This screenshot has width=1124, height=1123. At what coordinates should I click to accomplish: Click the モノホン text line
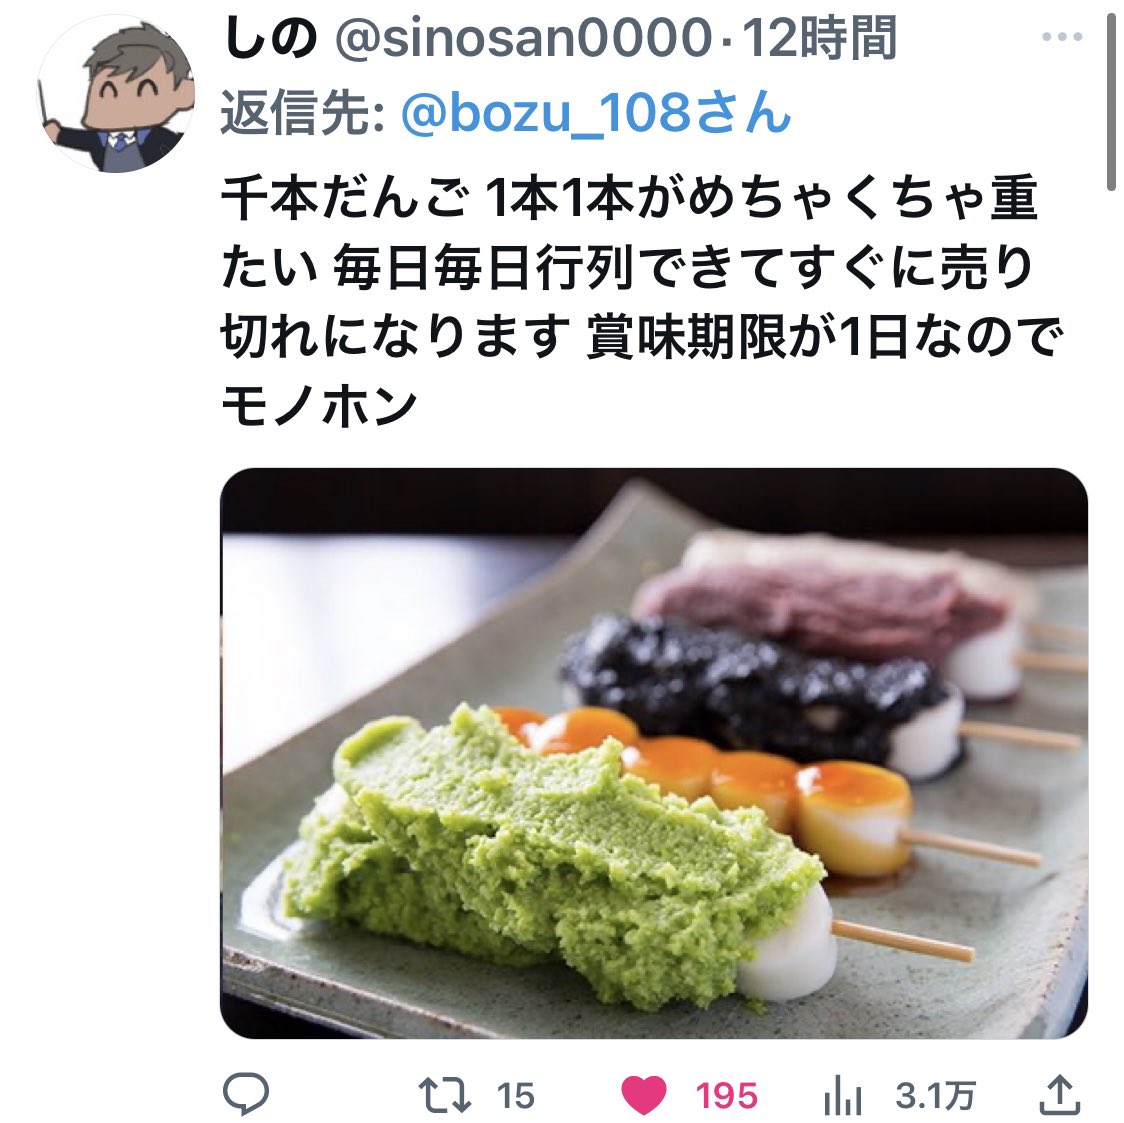[320, 406]
